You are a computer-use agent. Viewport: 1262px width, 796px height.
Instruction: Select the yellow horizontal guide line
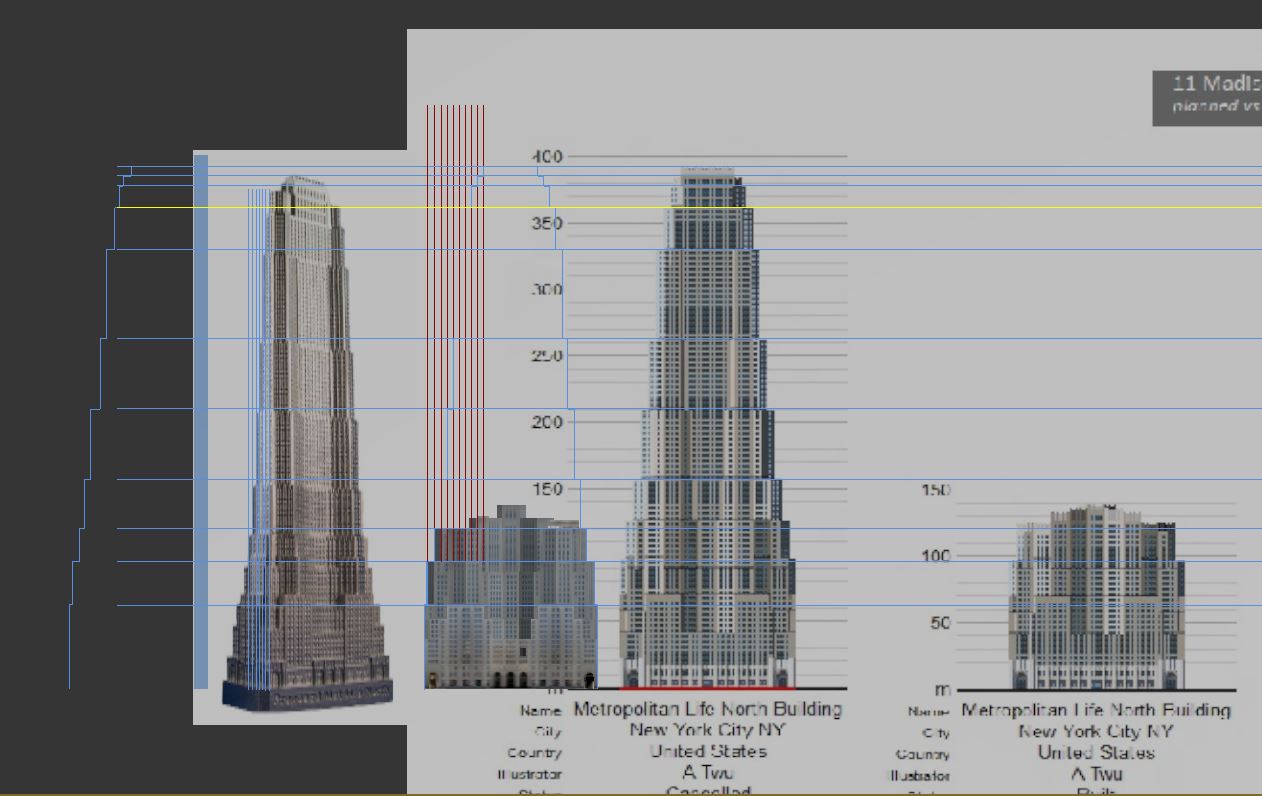click(690, 208)
